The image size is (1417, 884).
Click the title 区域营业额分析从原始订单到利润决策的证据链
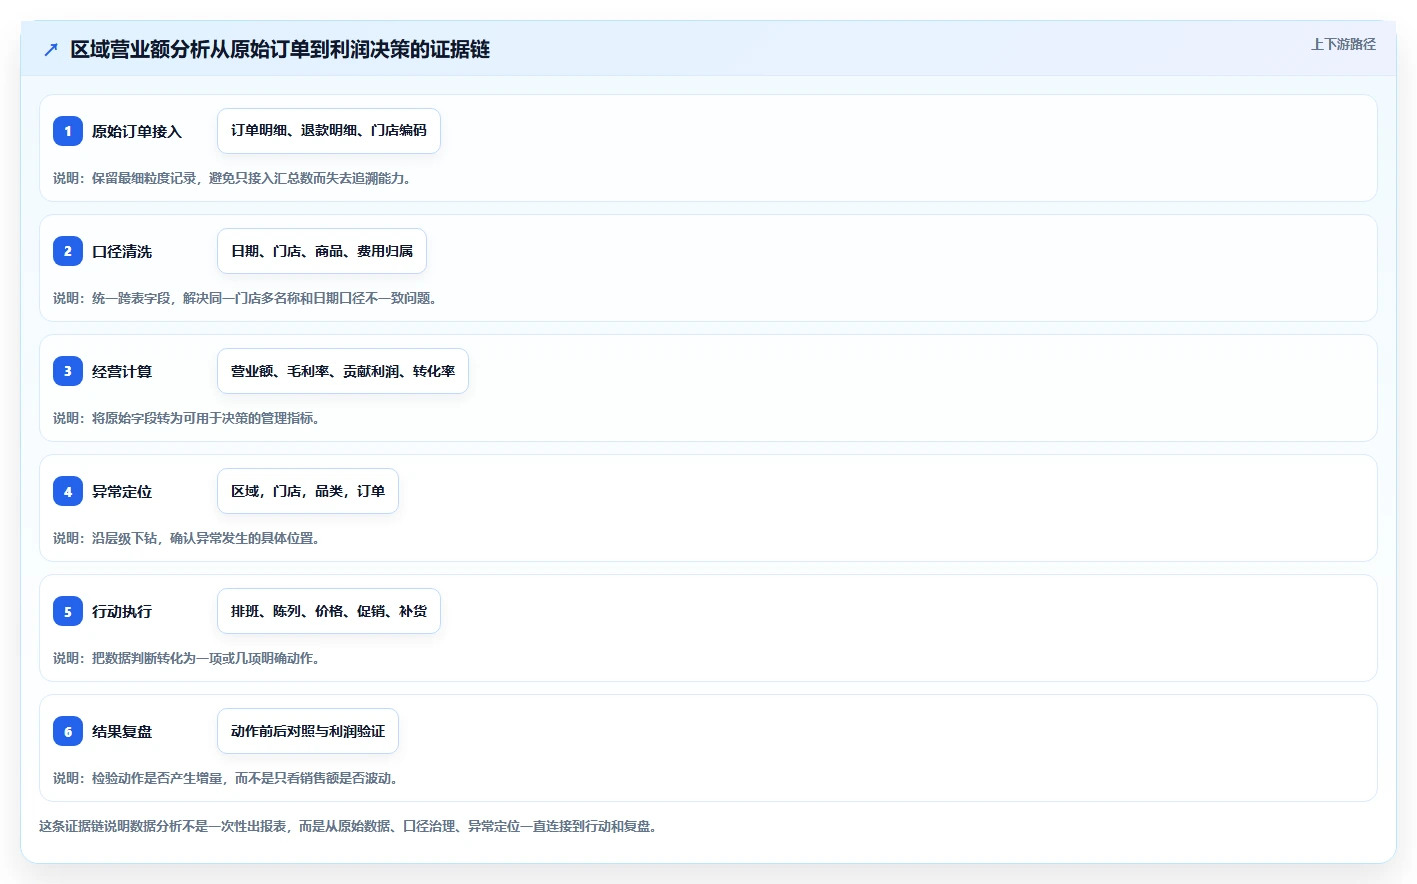[280, 49]
